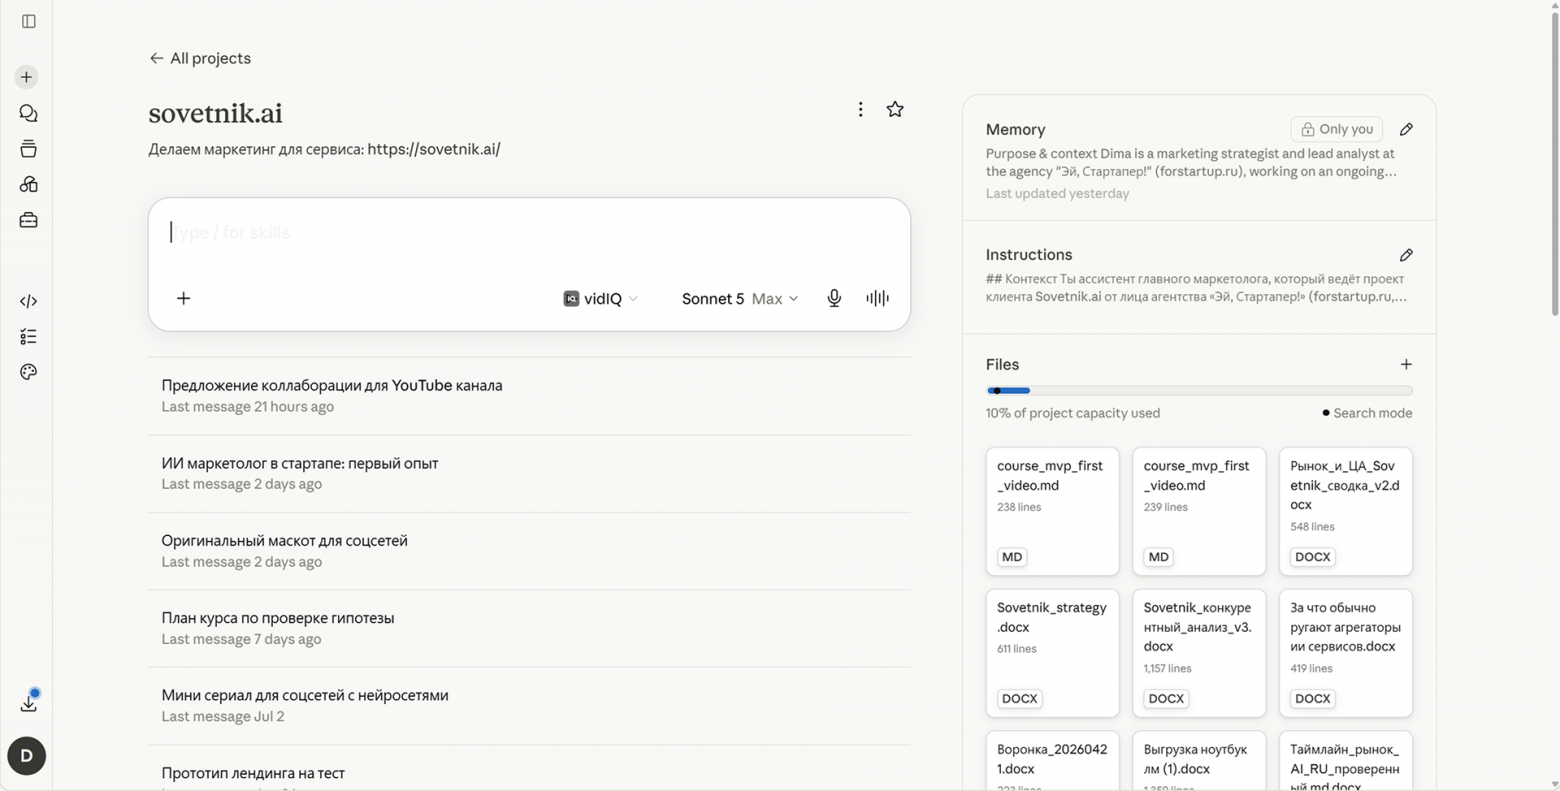Open the Sovetnik_strategy.docx file card
The height and width of the screenshot is (791, 1560).
tap(1052, 653)
